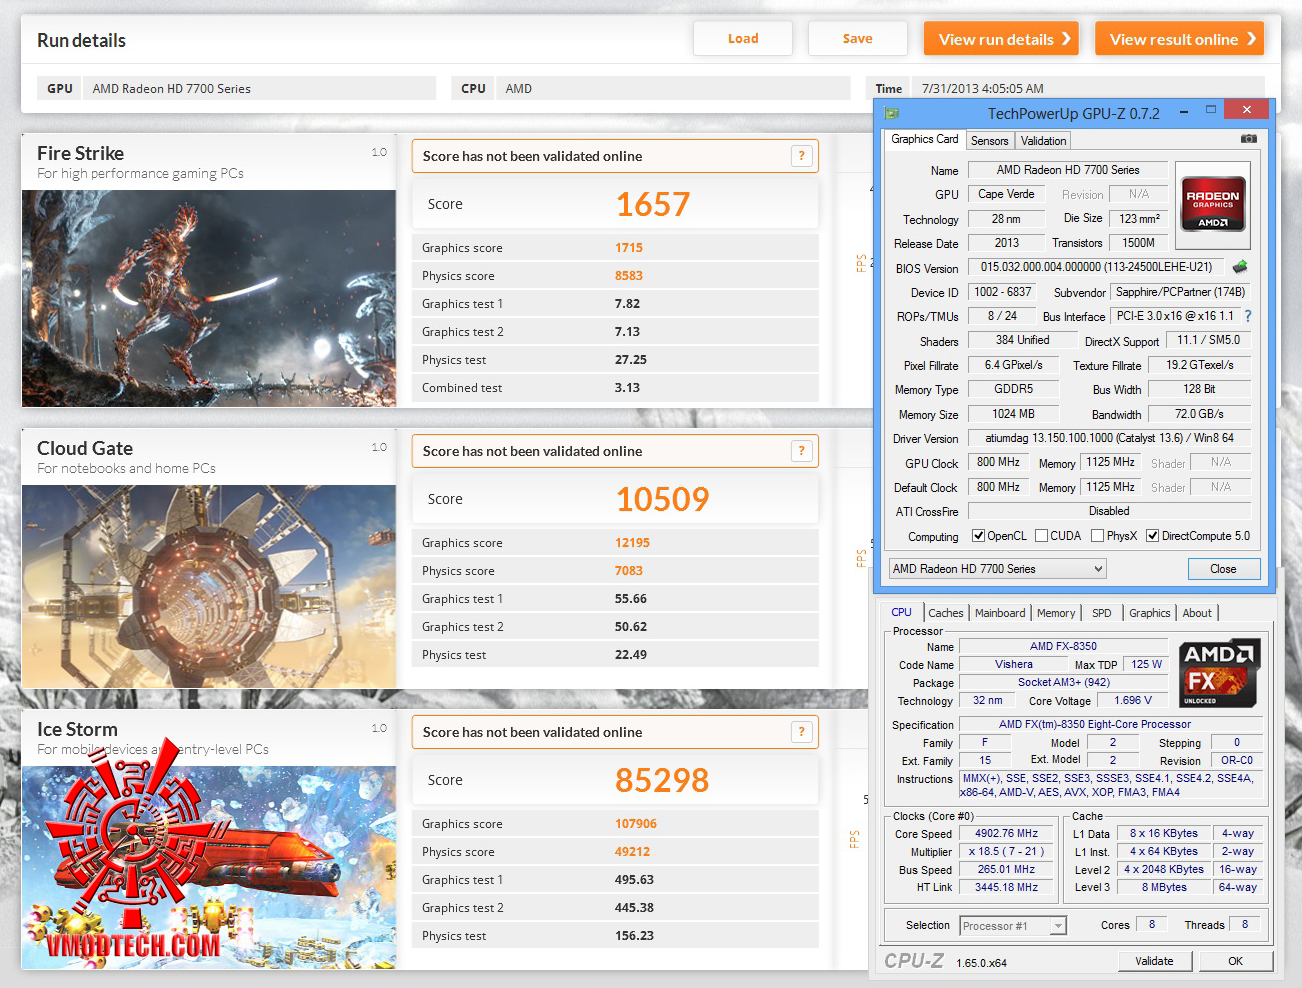Click the HT Link value 3445.18 MHz

[1007, 887]
